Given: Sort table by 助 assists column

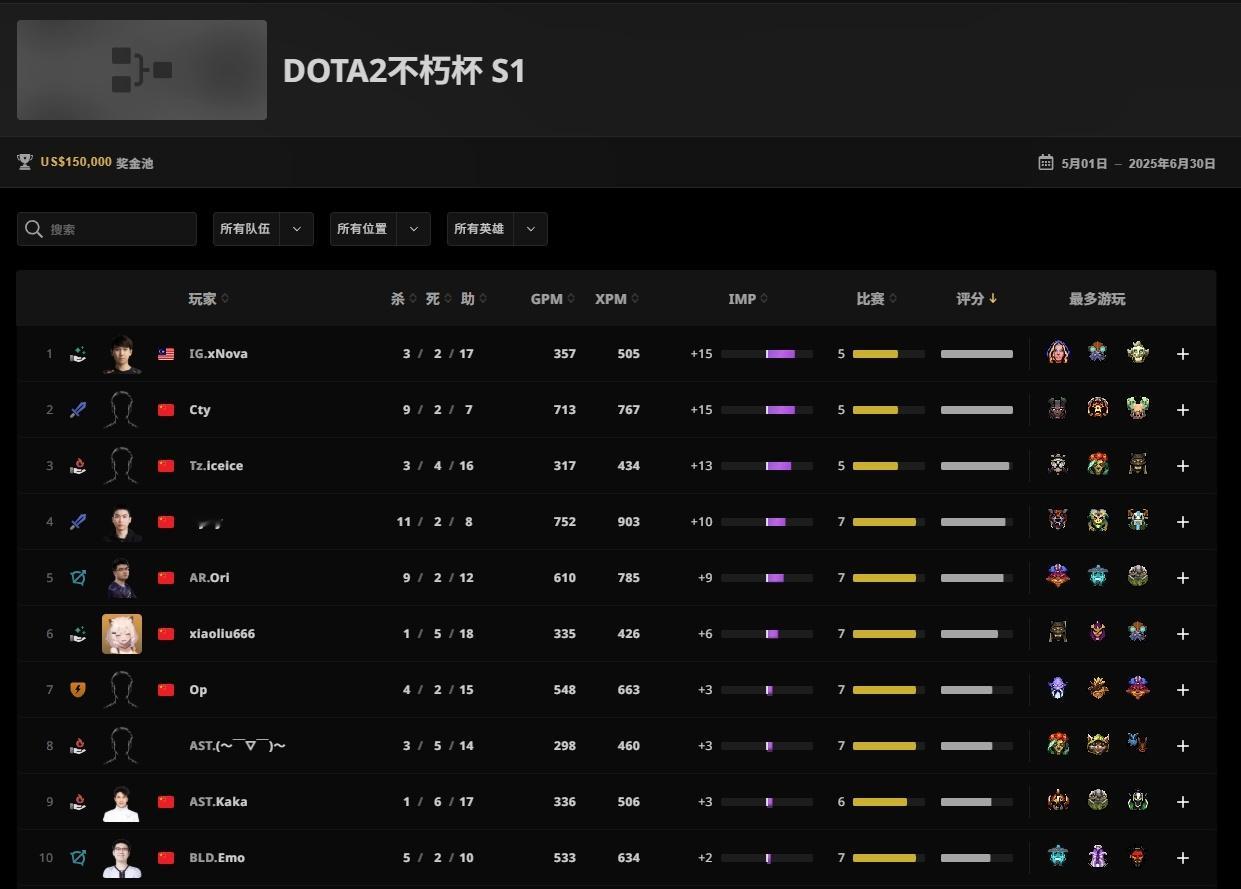Looking at the screenshot, I should [473, 298].
